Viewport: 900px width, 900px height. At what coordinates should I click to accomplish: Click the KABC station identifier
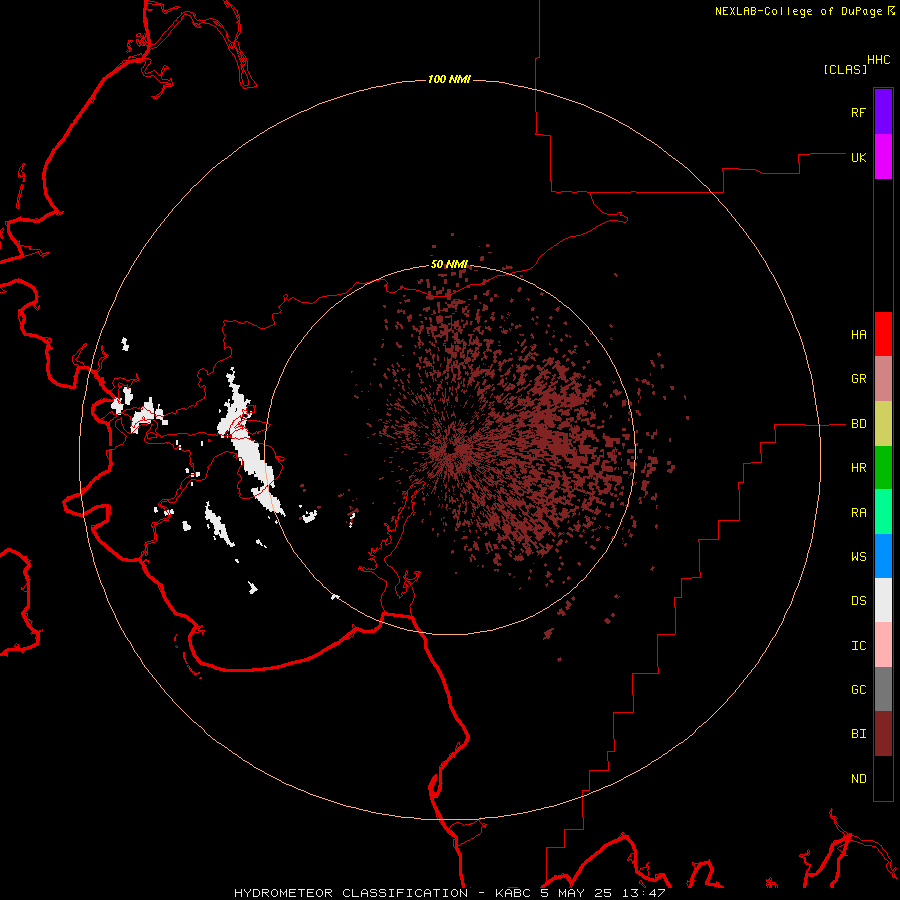pyautogui.click(x=513, y=893)
